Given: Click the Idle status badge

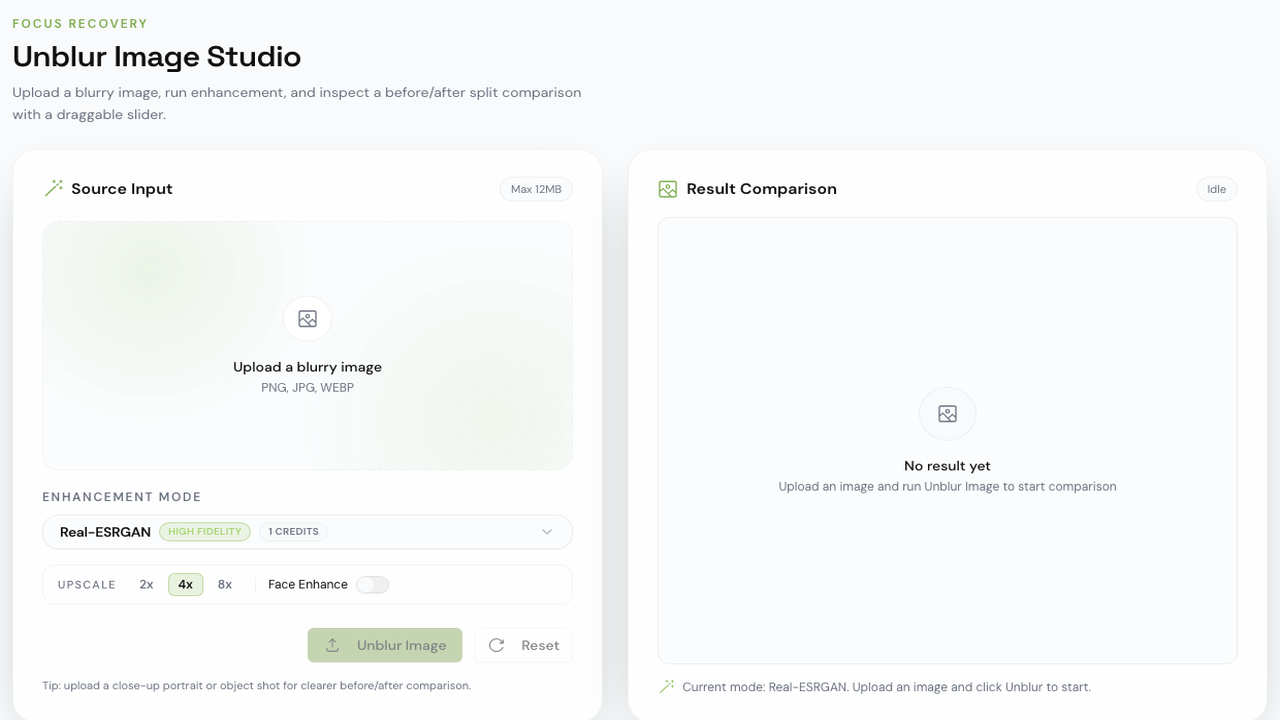Looking at the screenshot, I should (1216, 189).
